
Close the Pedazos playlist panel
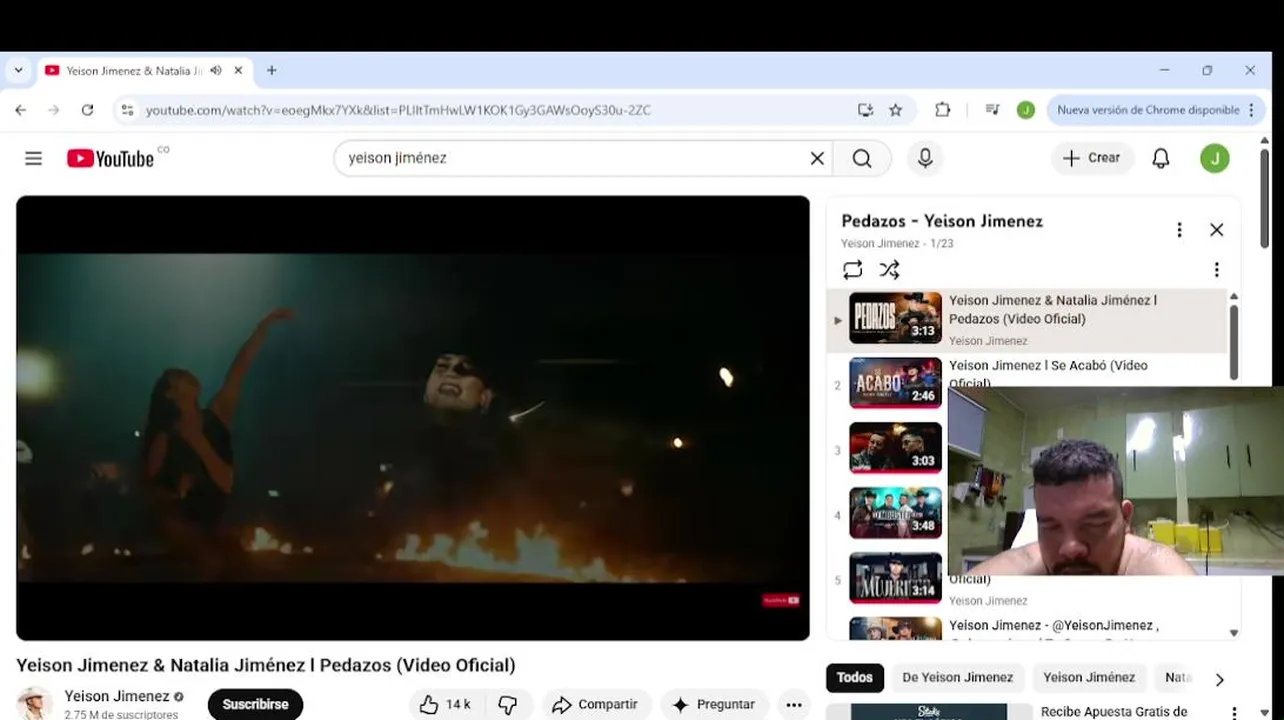point(1216,230)
